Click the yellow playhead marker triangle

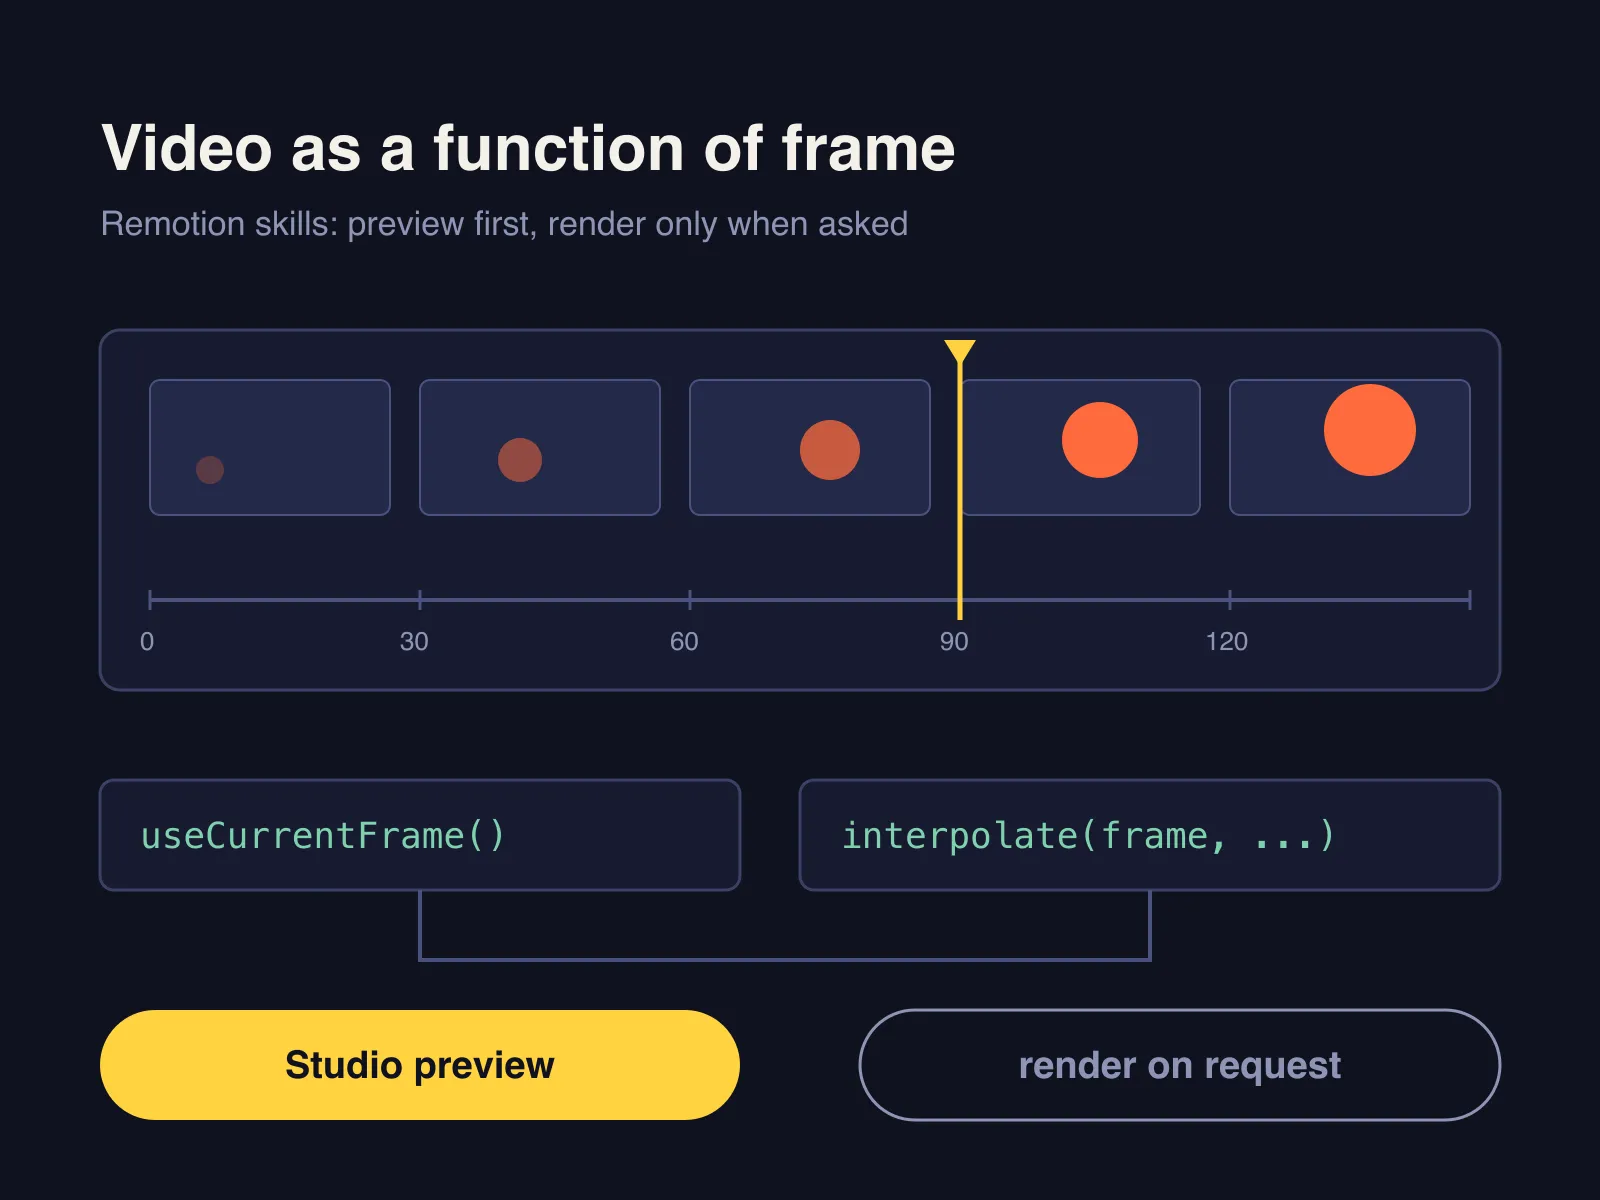coord(960,352)
